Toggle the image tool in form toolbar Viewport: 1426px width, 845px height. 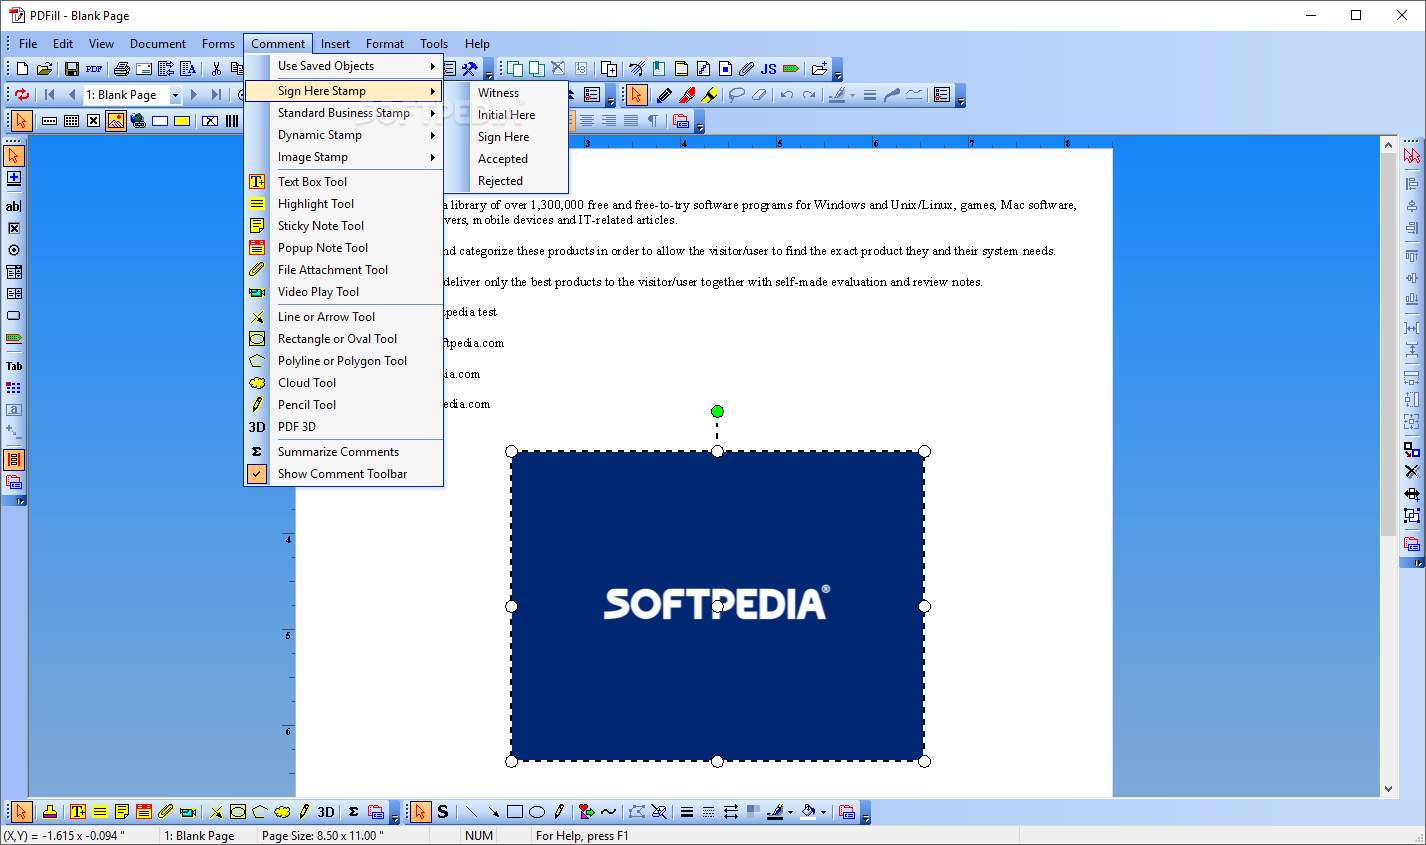(116, 121)
